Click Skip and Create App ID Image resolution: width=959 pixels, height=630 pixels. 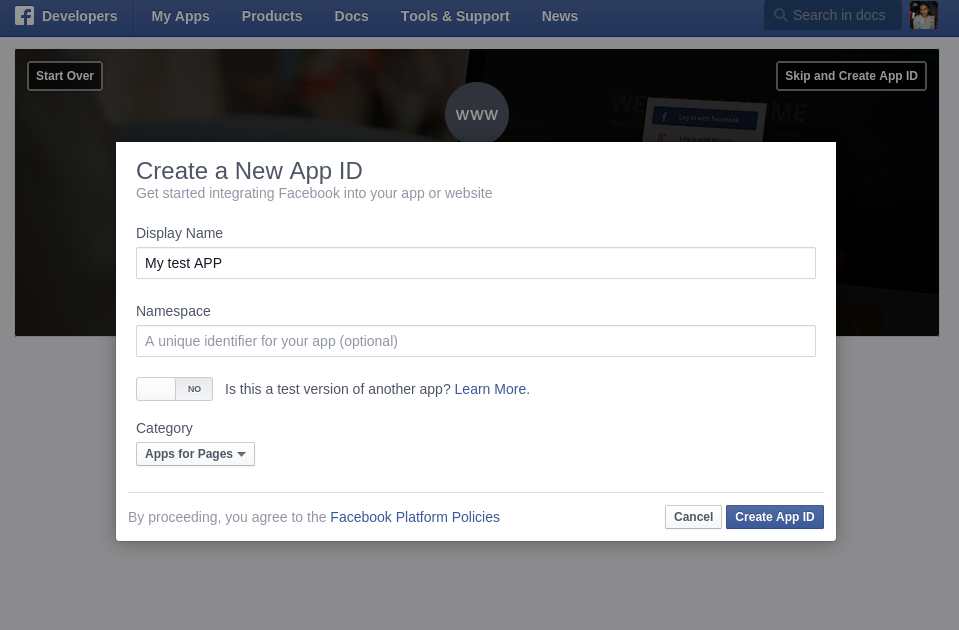tap(851, 76)
